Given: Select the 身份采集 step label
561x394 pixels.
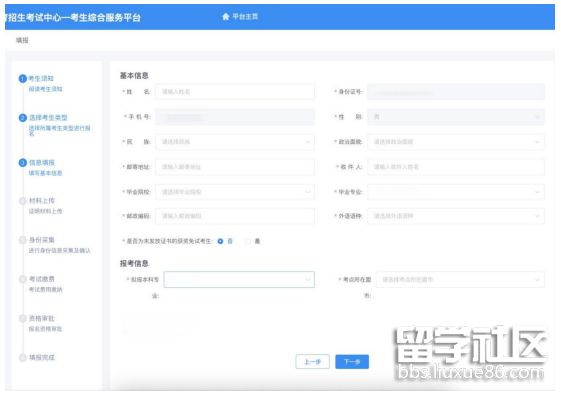Looking at the screenshot, I should [x=42, y=240].
